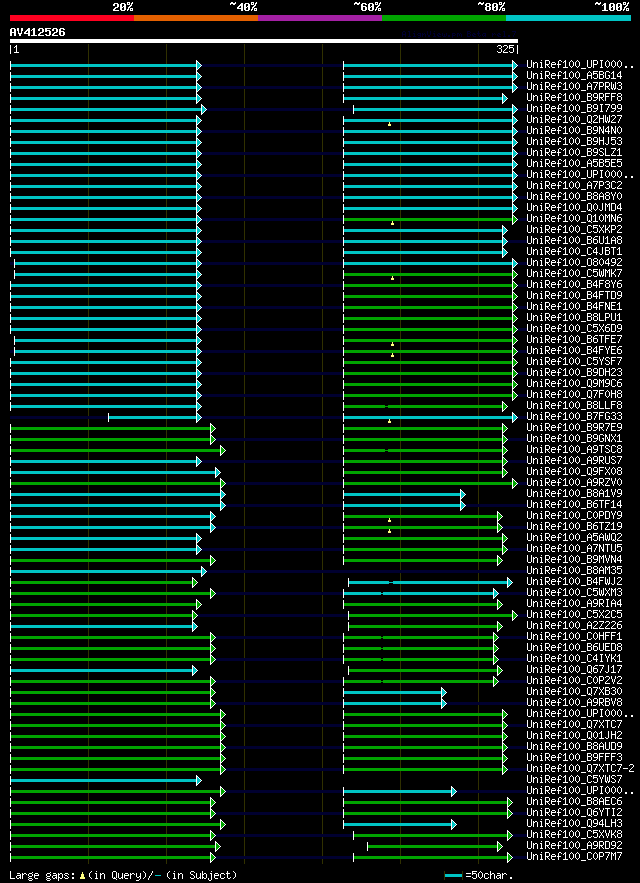640x883 pixels.
Task: Click the red 20% identity legend segment
Action: click(72, 18)
